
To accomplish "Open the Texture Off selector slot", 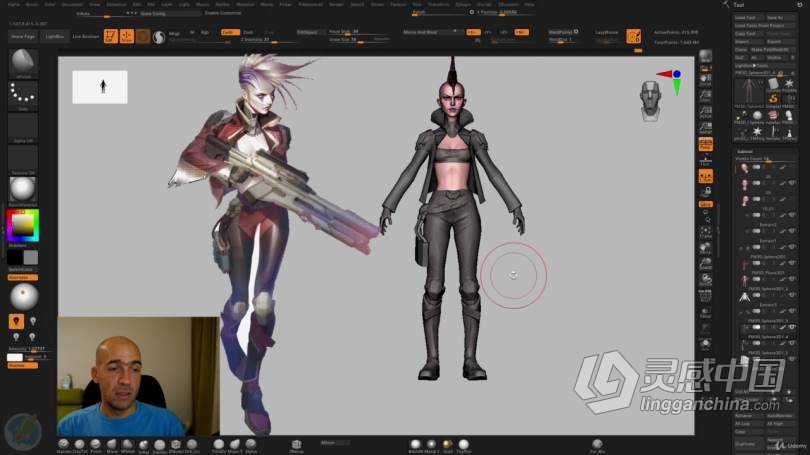I will click(x=23, y=160).
